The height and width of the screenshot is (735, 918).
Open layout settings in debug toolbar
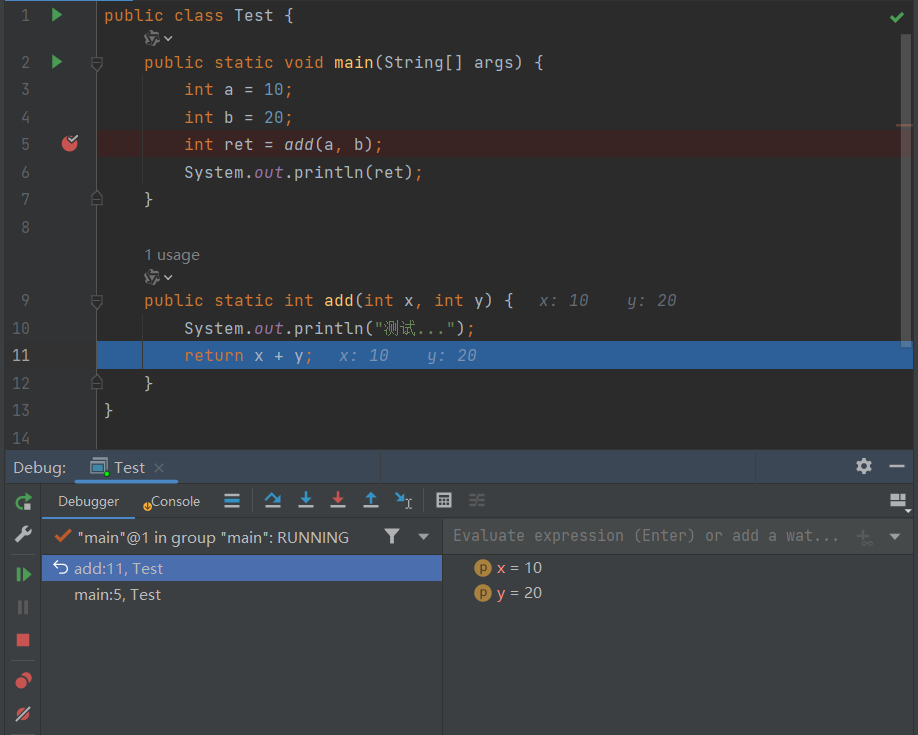point(899,502)
